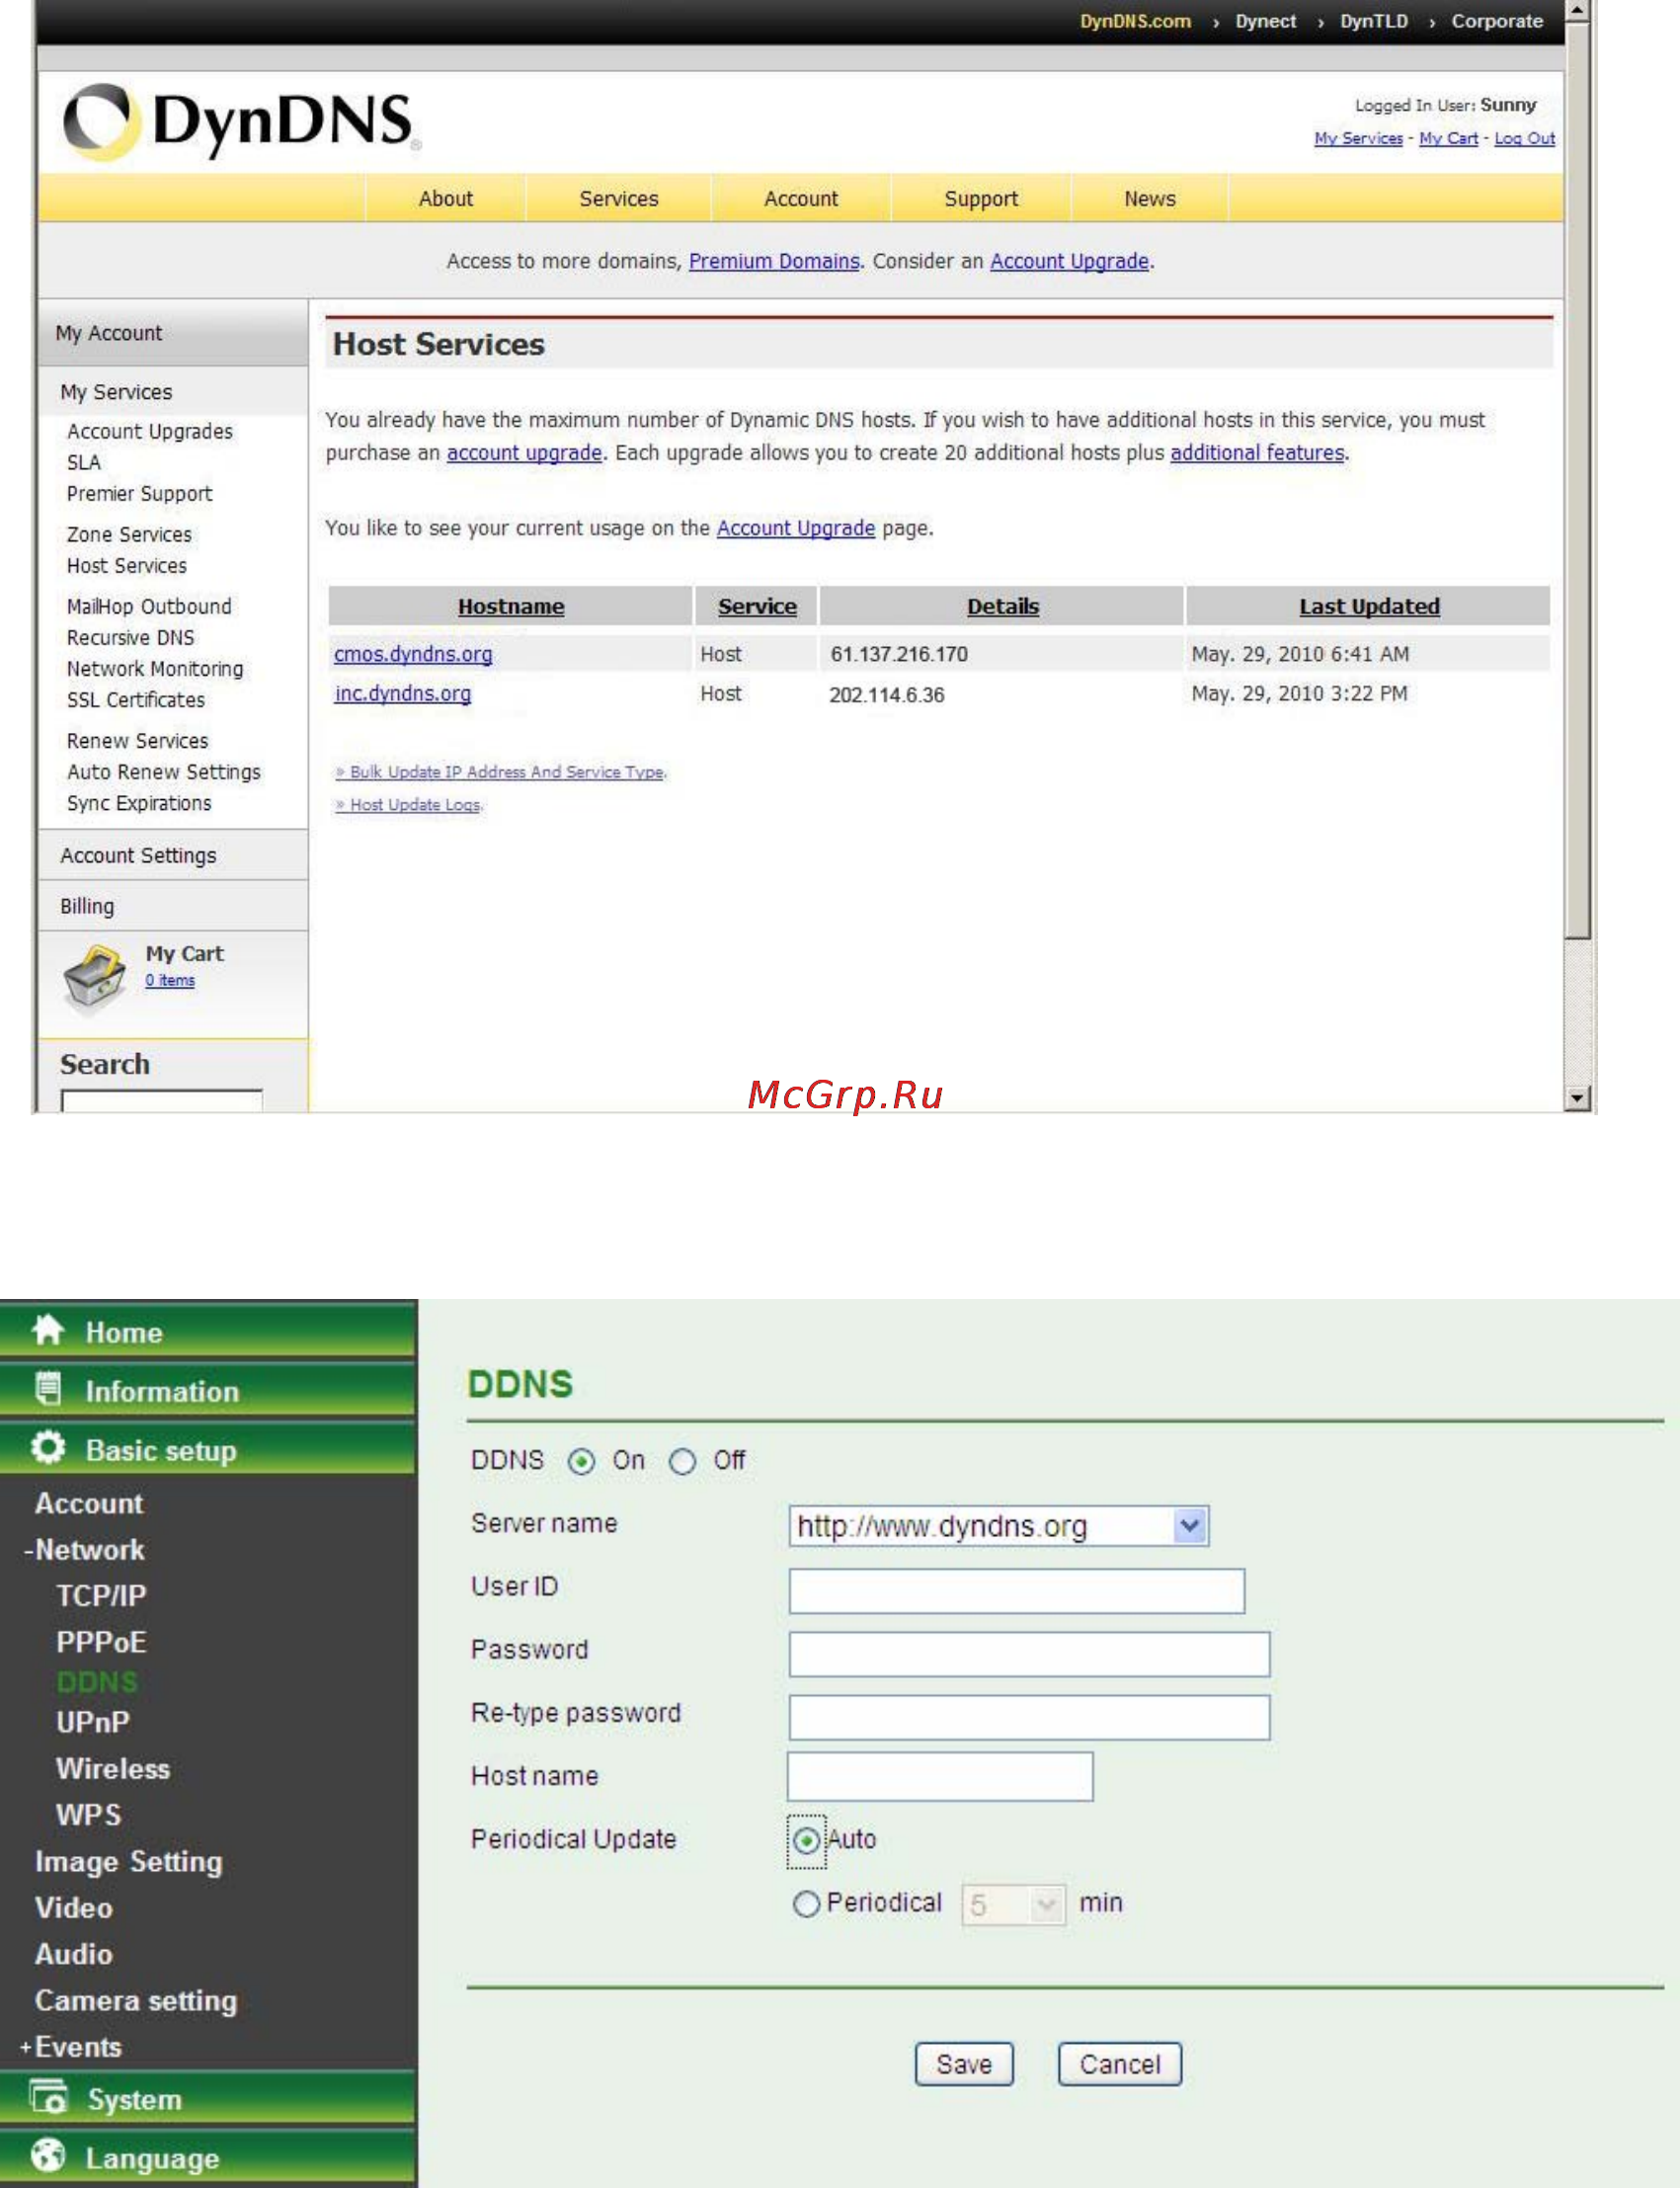The width and height of the screenshot is (1680, 2188).
Task: Go to DynTLD in top bar
Action: (x=1374, y=21)
